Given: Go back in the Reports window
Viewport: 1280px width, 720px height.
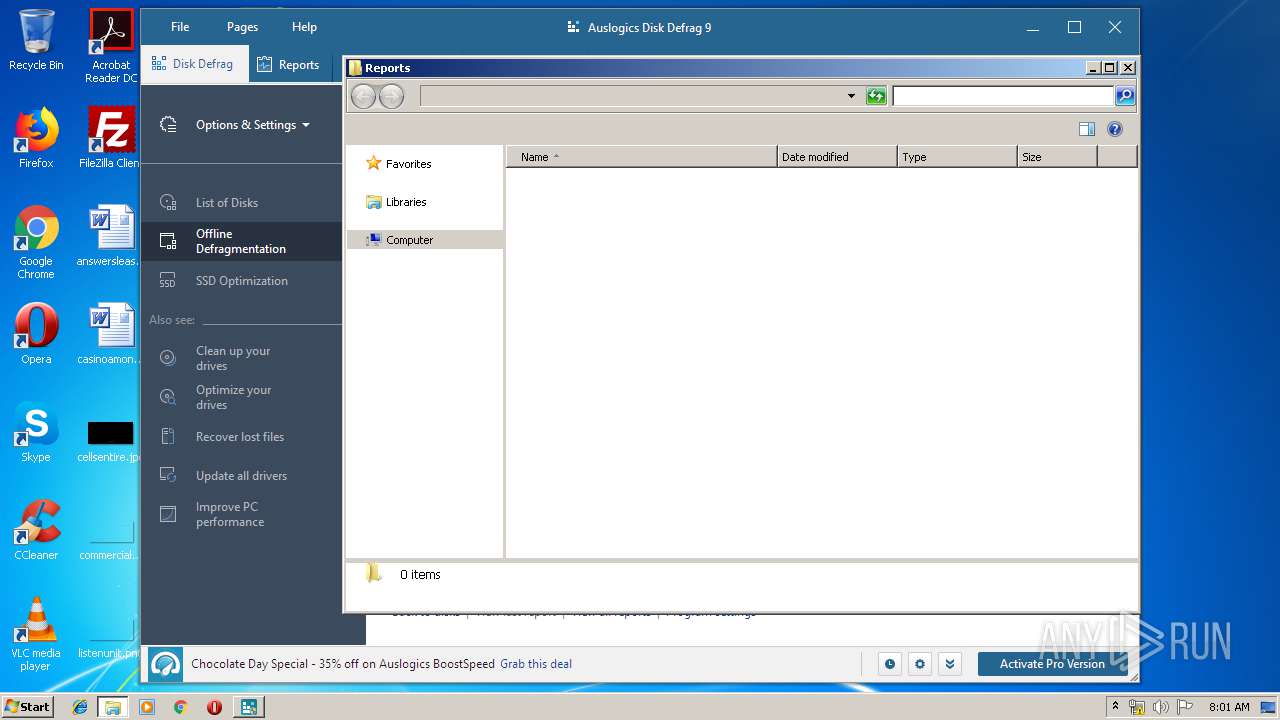Looking at the screenshot, I should pos(363,96).
